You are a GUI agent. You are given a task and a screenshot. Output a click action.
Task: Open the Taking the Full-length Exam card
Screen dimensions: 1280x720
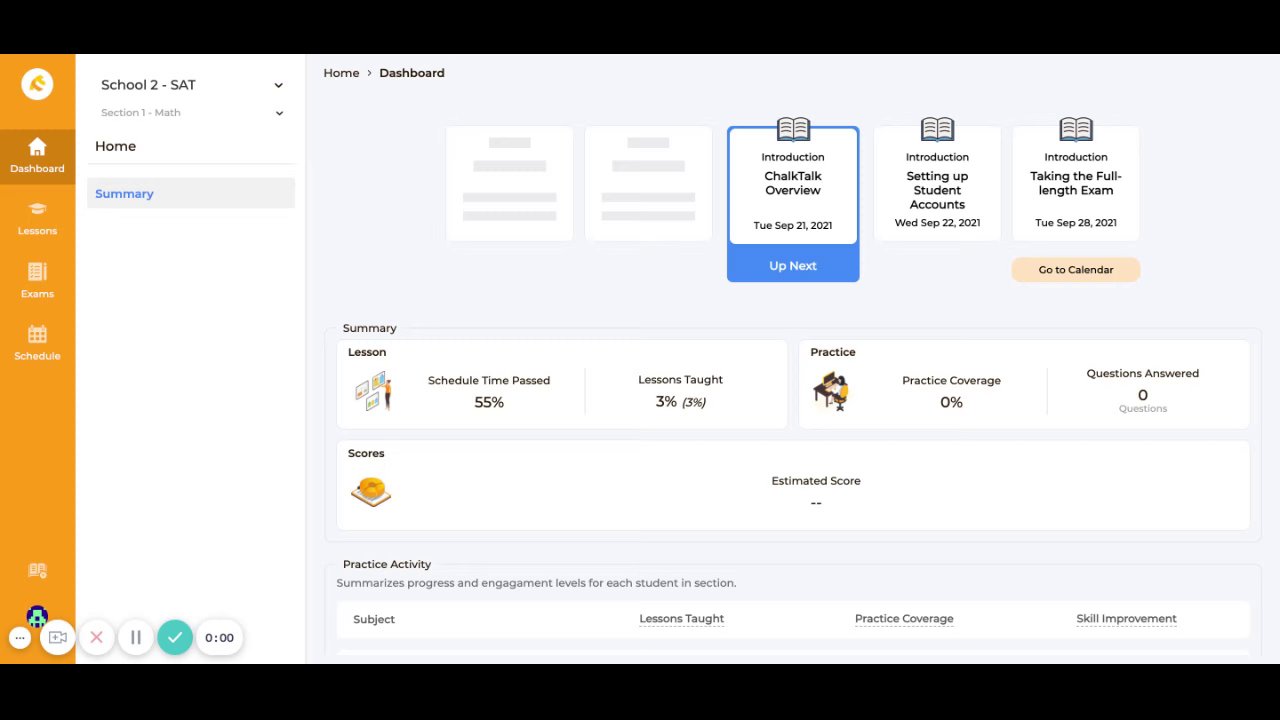click(1076, 184)
